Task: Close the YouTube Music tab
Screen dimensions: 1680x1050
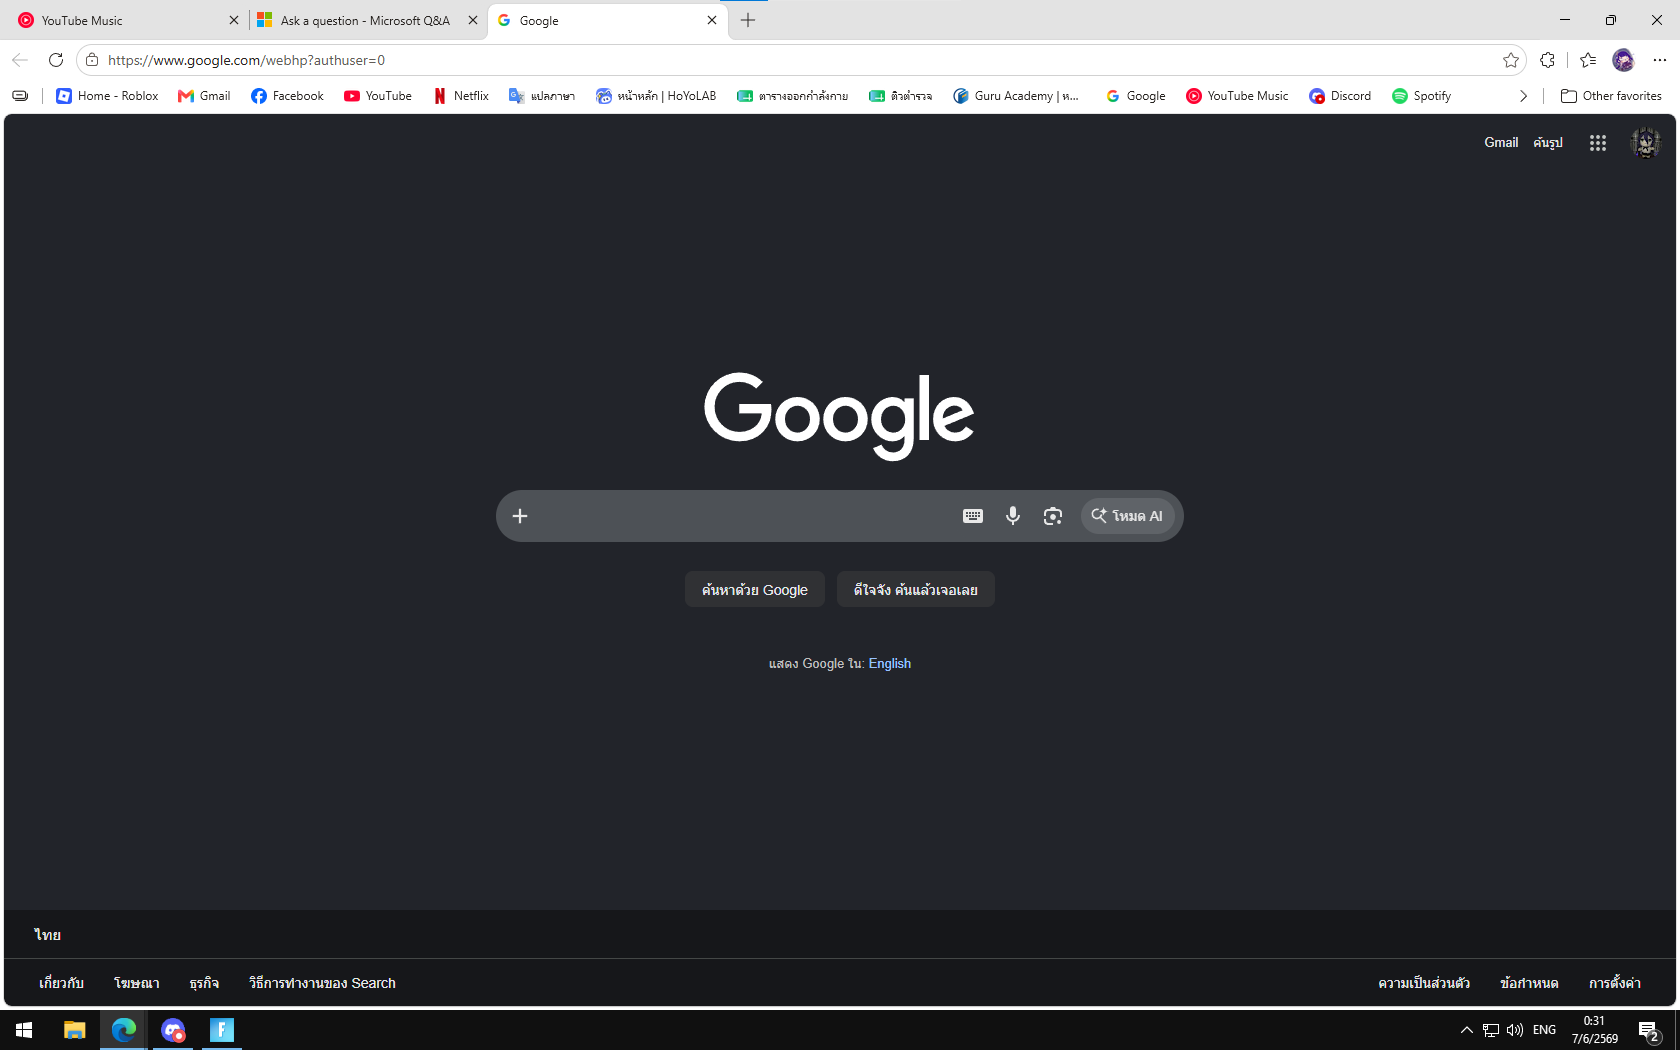Action: click(x=234, y=20)
